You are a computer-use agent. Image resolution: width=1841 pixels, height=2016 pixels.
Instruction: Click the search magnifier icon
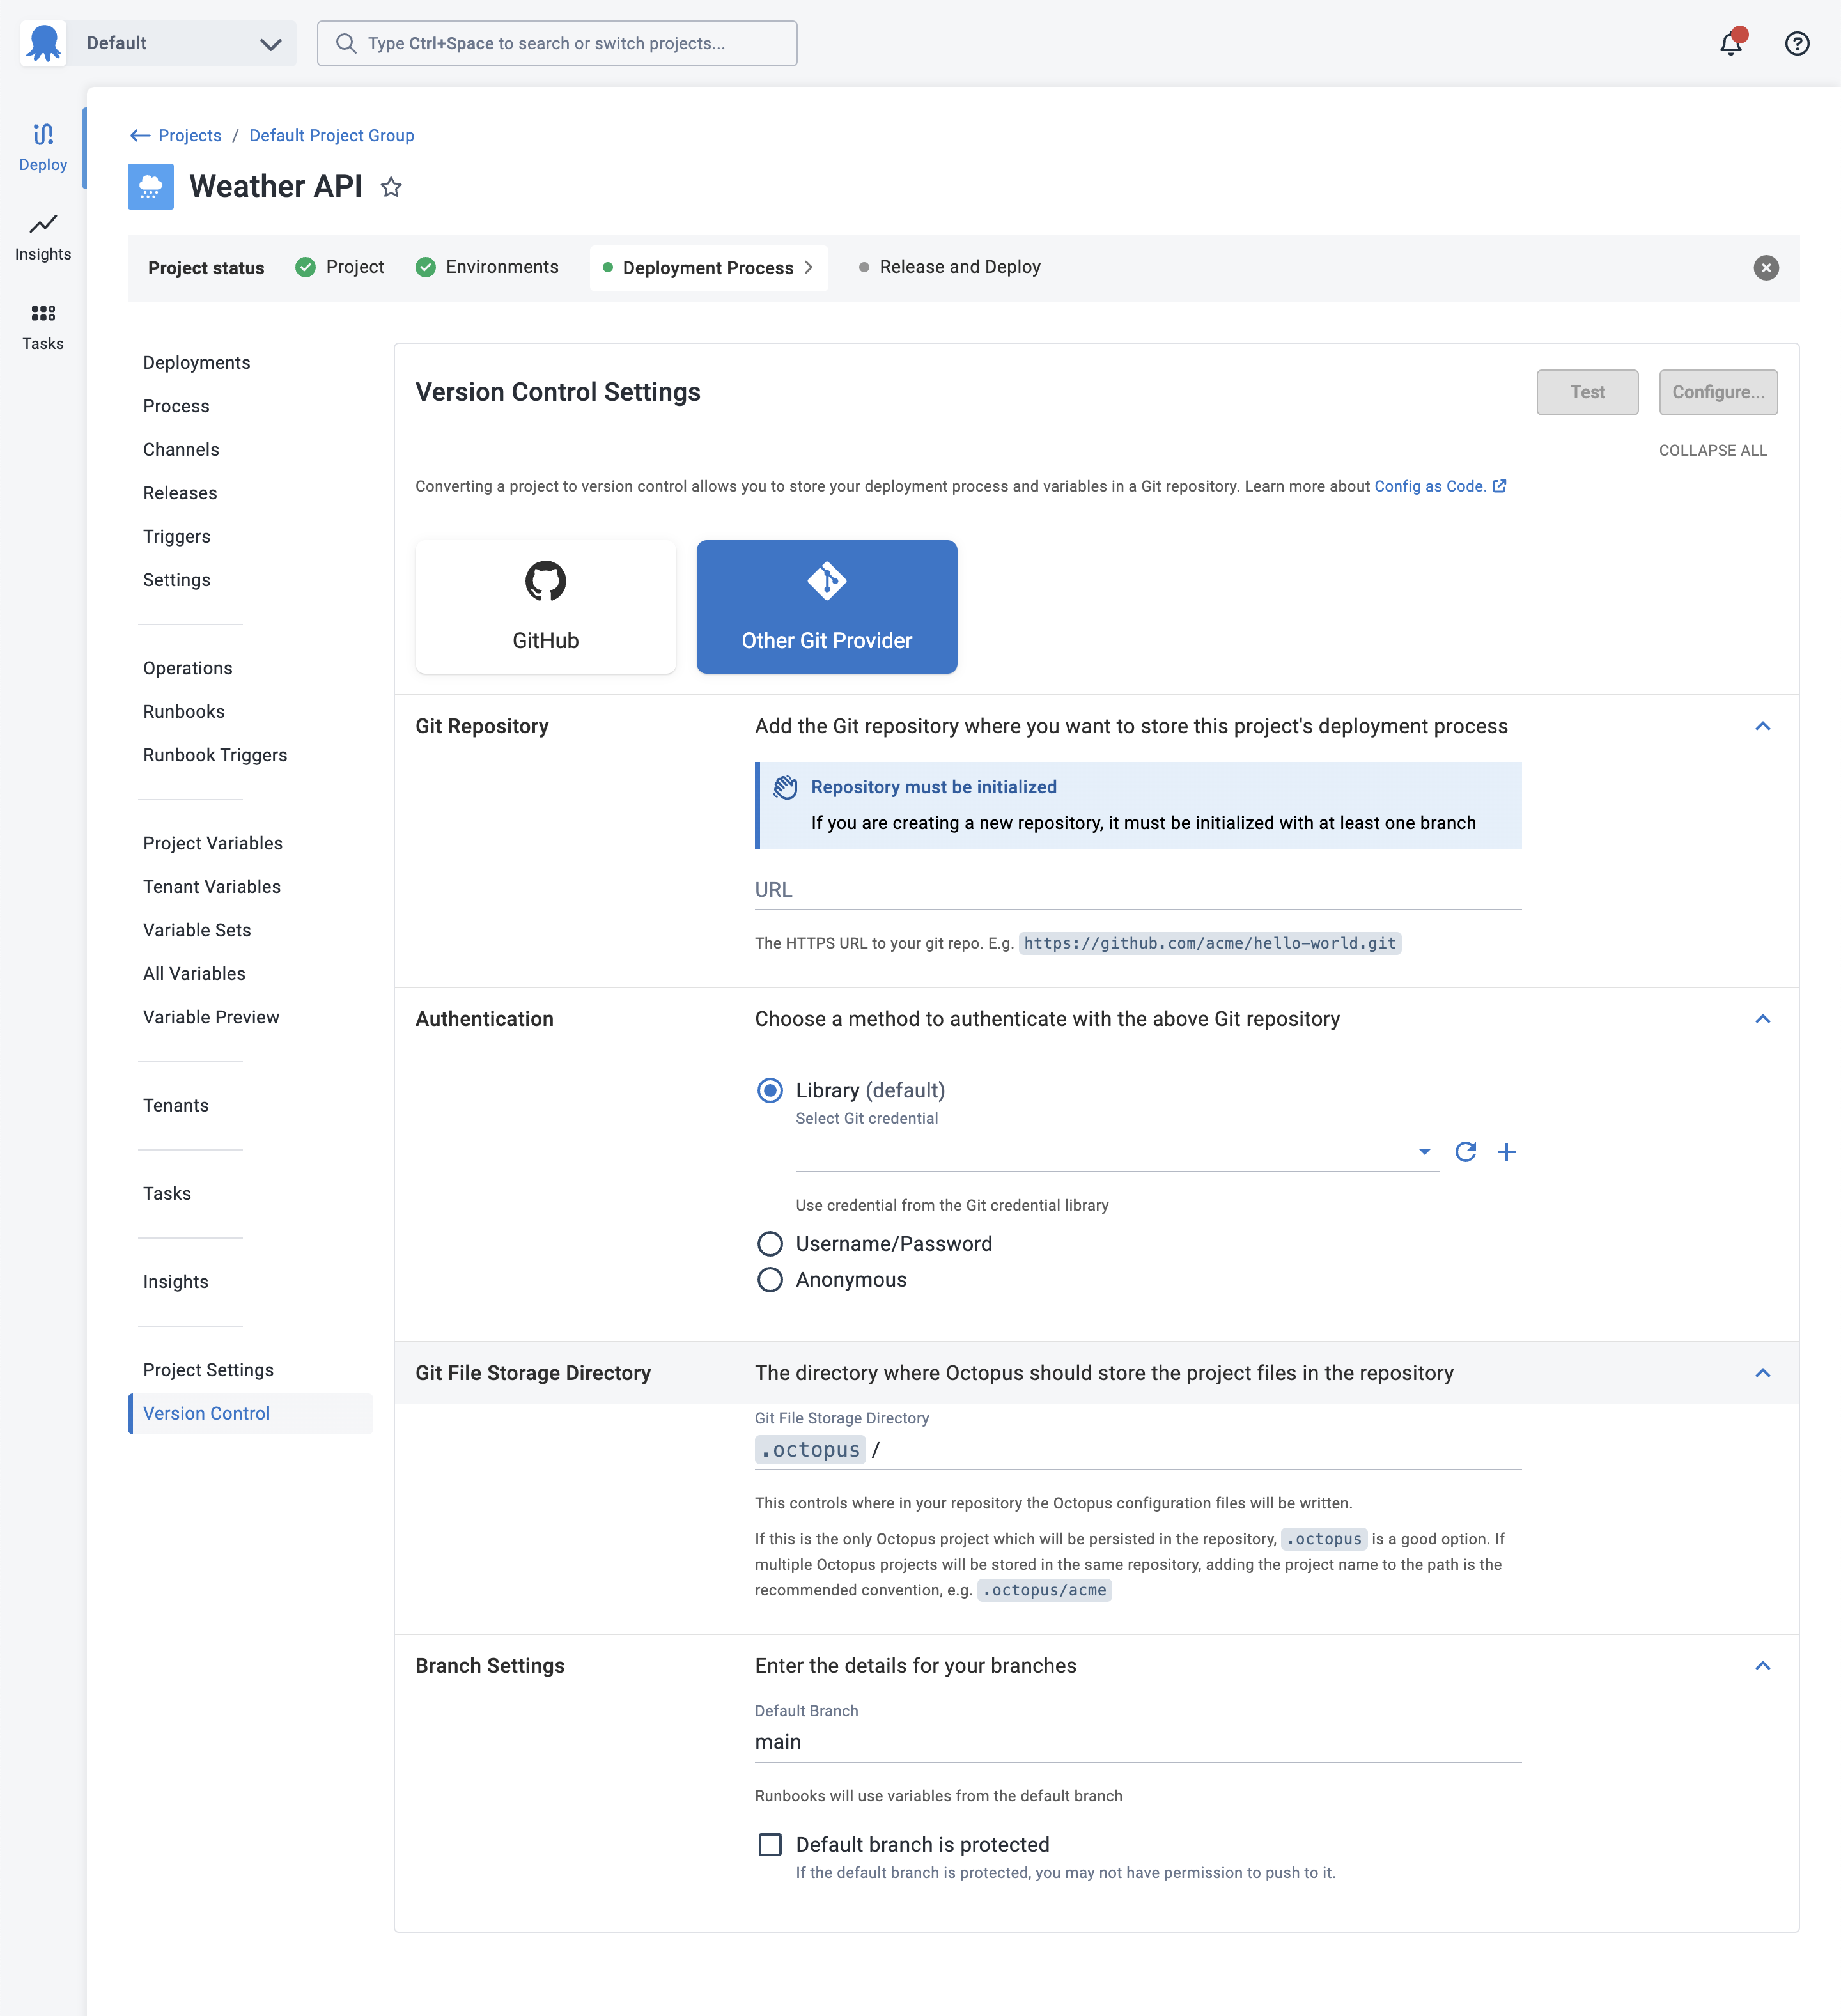click(x=346, y=43)
